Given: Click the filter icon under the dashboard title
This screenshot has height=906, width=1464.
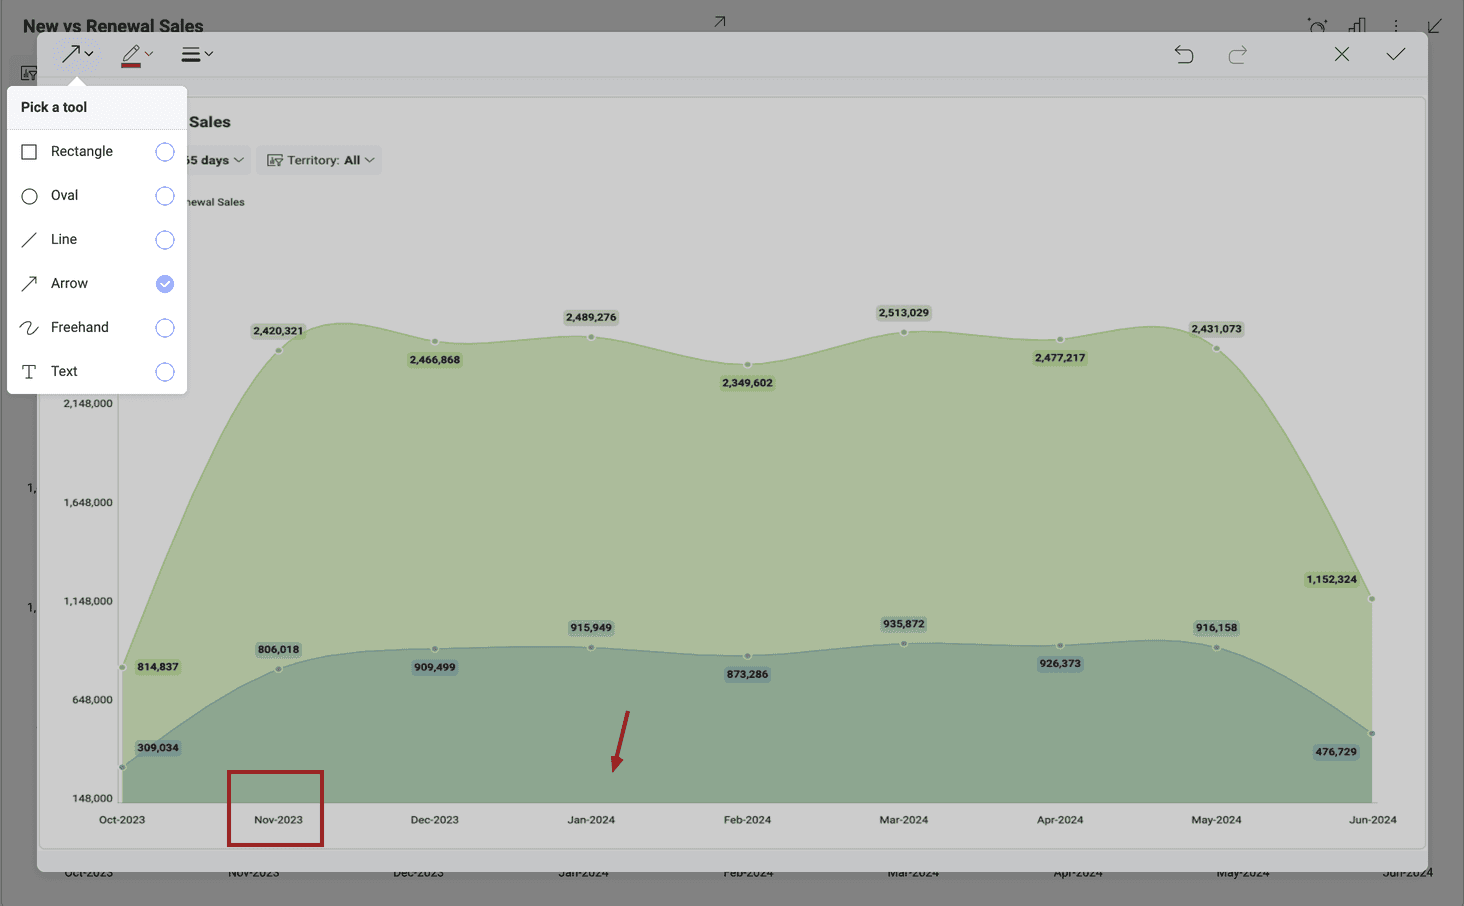Looking at the screenshot, I should (x=28, y=73).
